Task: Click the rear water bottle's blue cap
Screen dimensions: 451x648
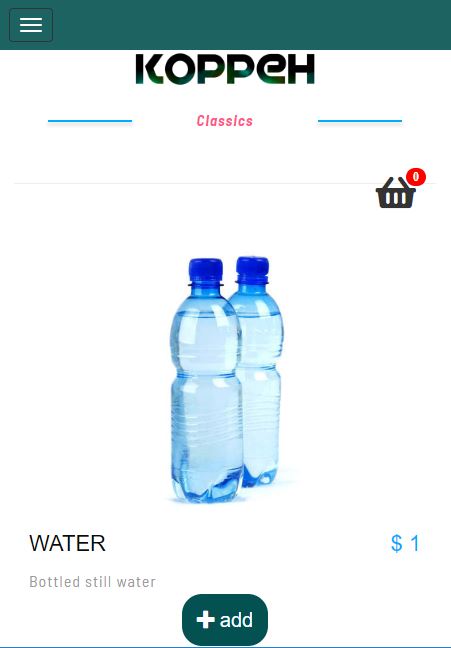Action: (253, 268)
